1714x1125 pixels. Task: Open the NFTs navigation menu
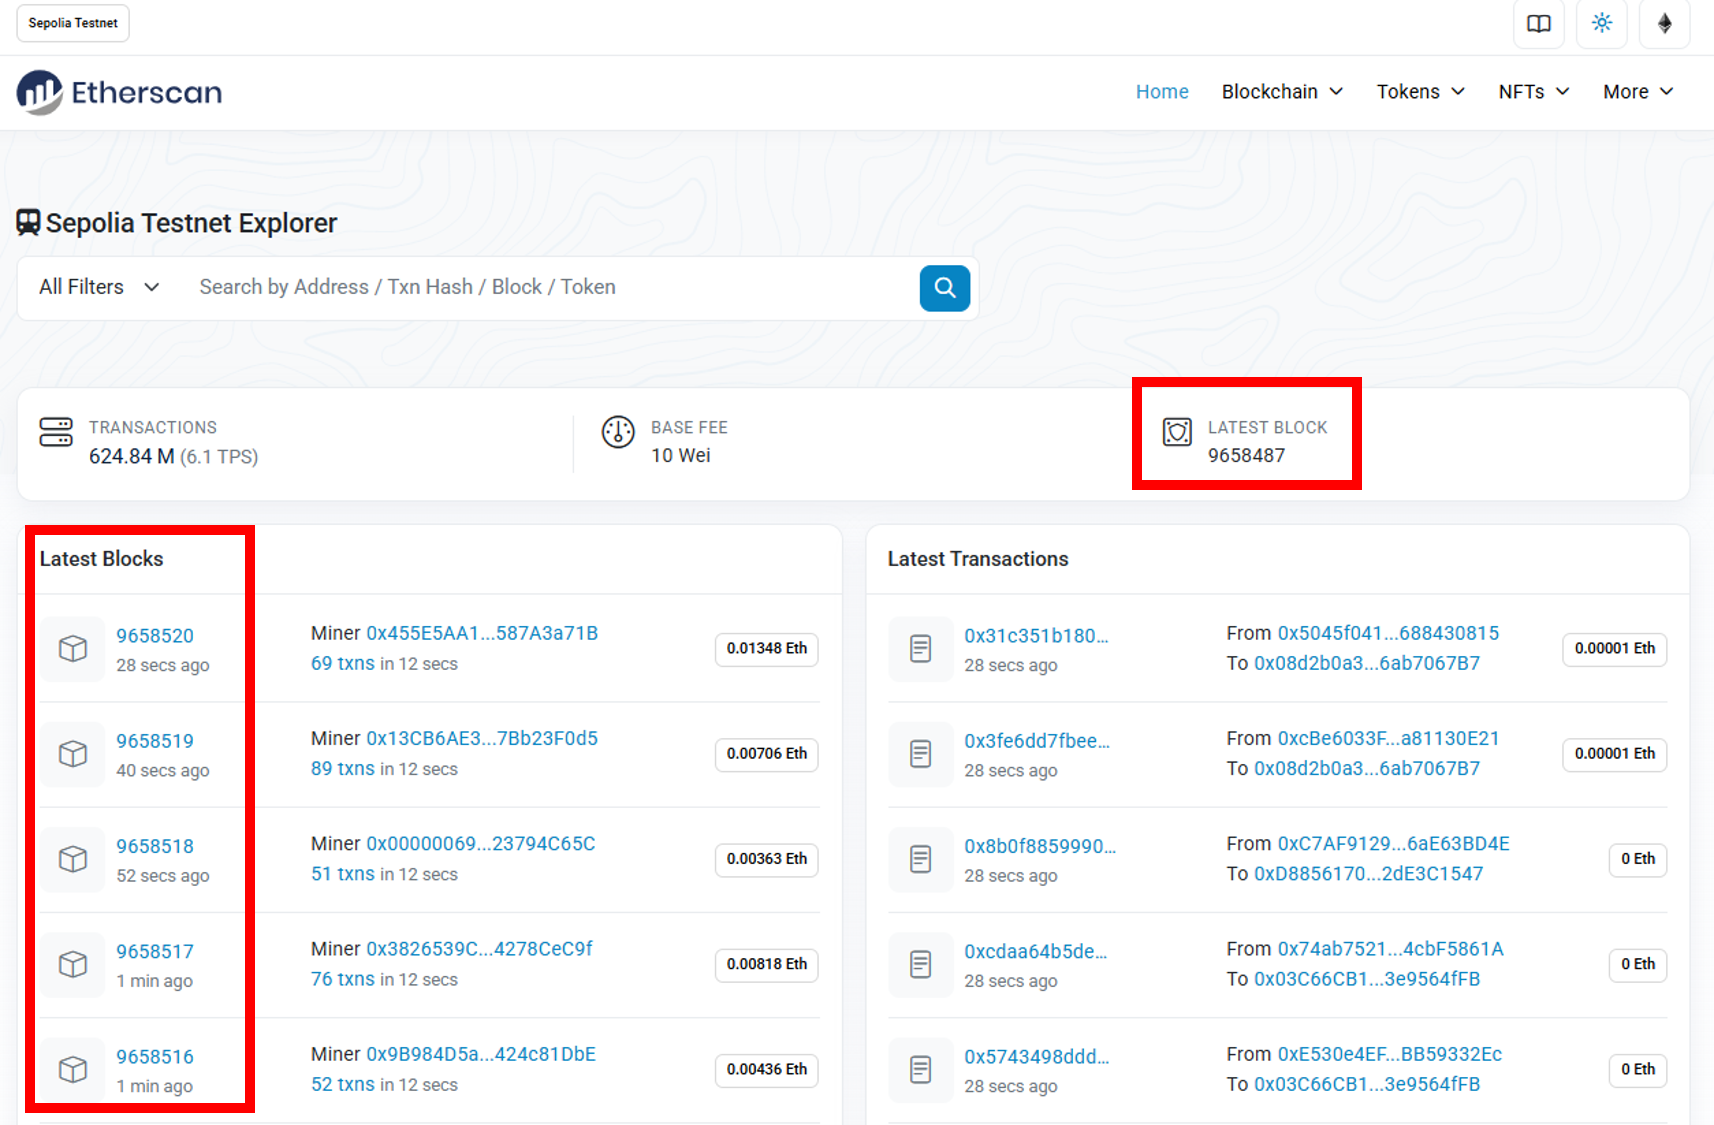point(1533,92)
